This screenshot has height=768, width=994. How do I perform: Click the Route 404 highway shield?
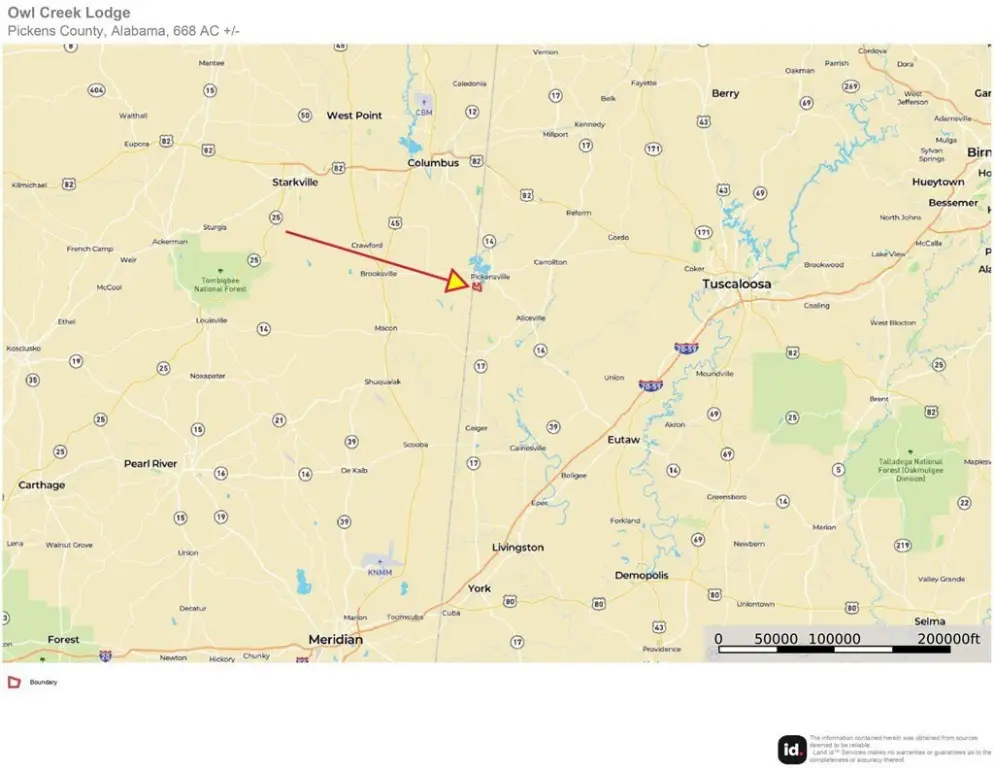pyautogui.click(x=96, y=90)
